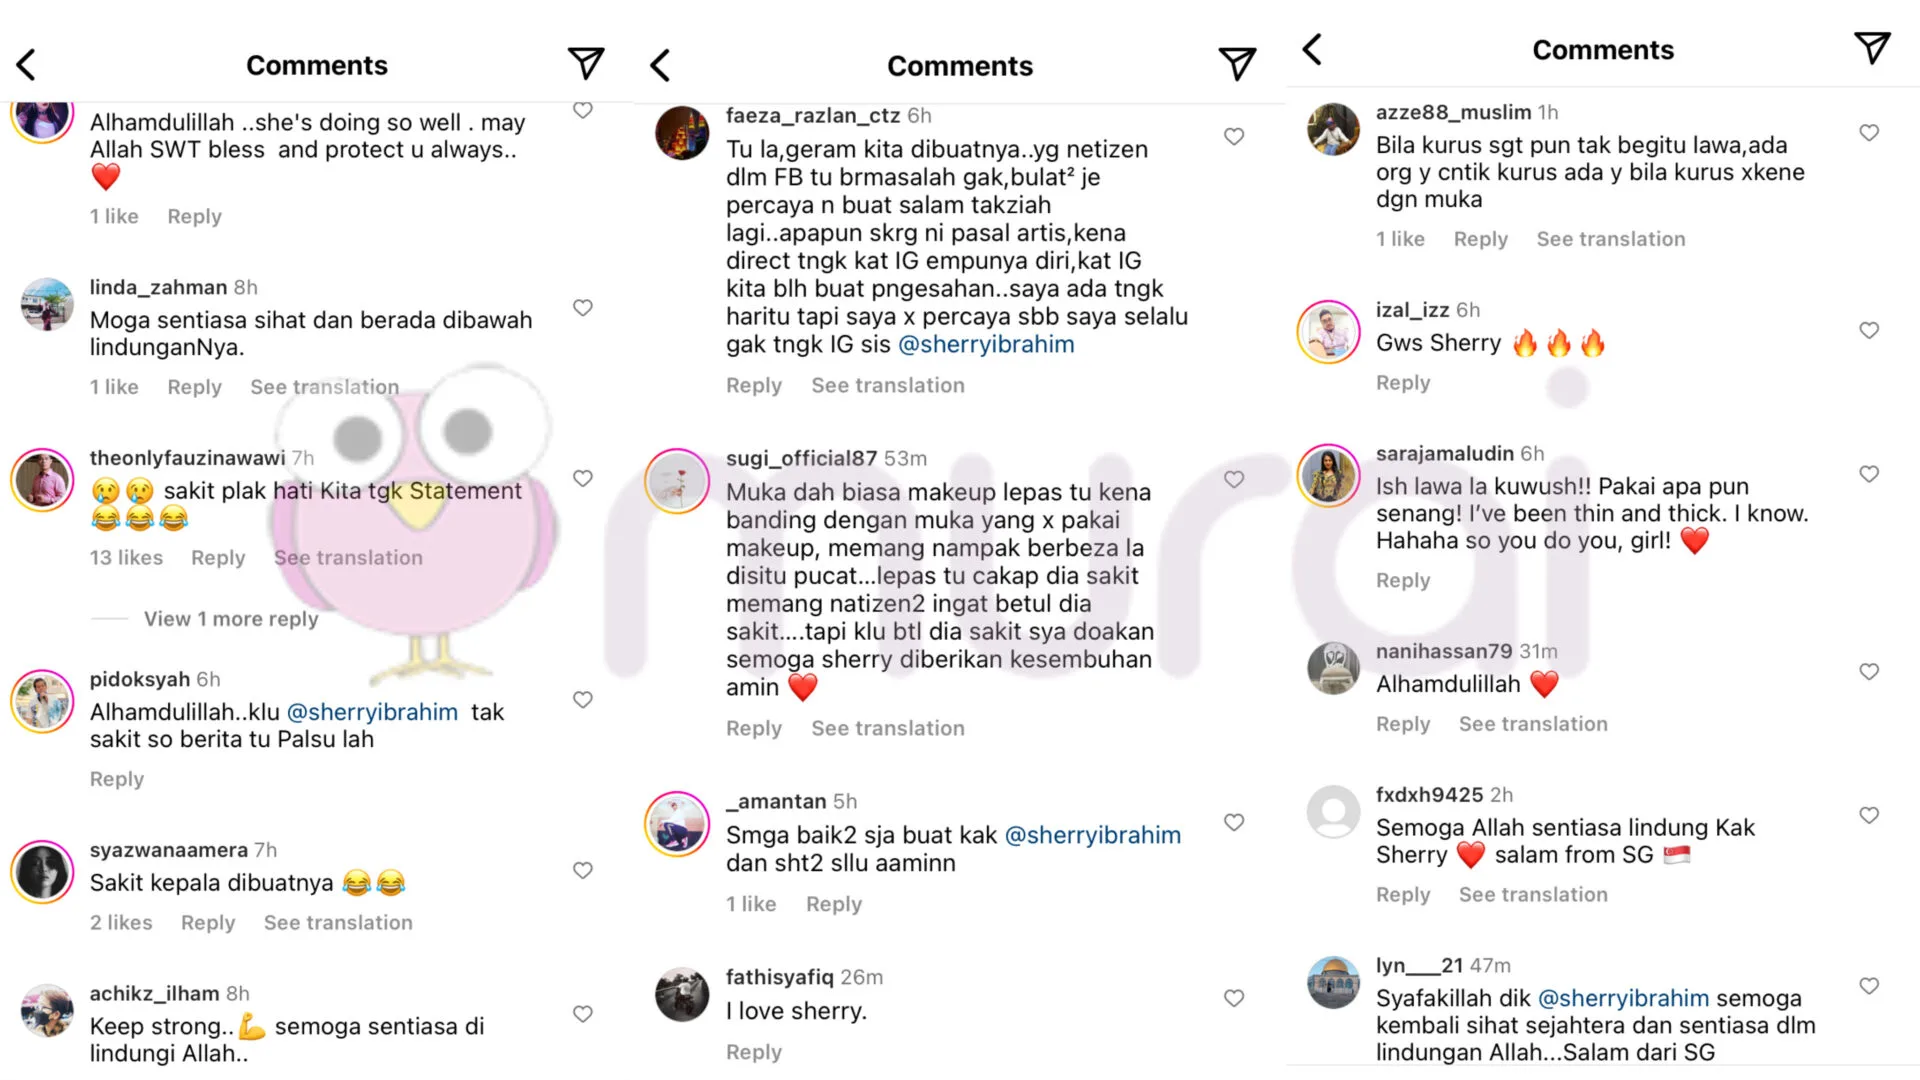Viewport: 1920px width, 1080px height.
Task: Like linda_zahman's comment with the heart
Action: [x=583, y=308]
